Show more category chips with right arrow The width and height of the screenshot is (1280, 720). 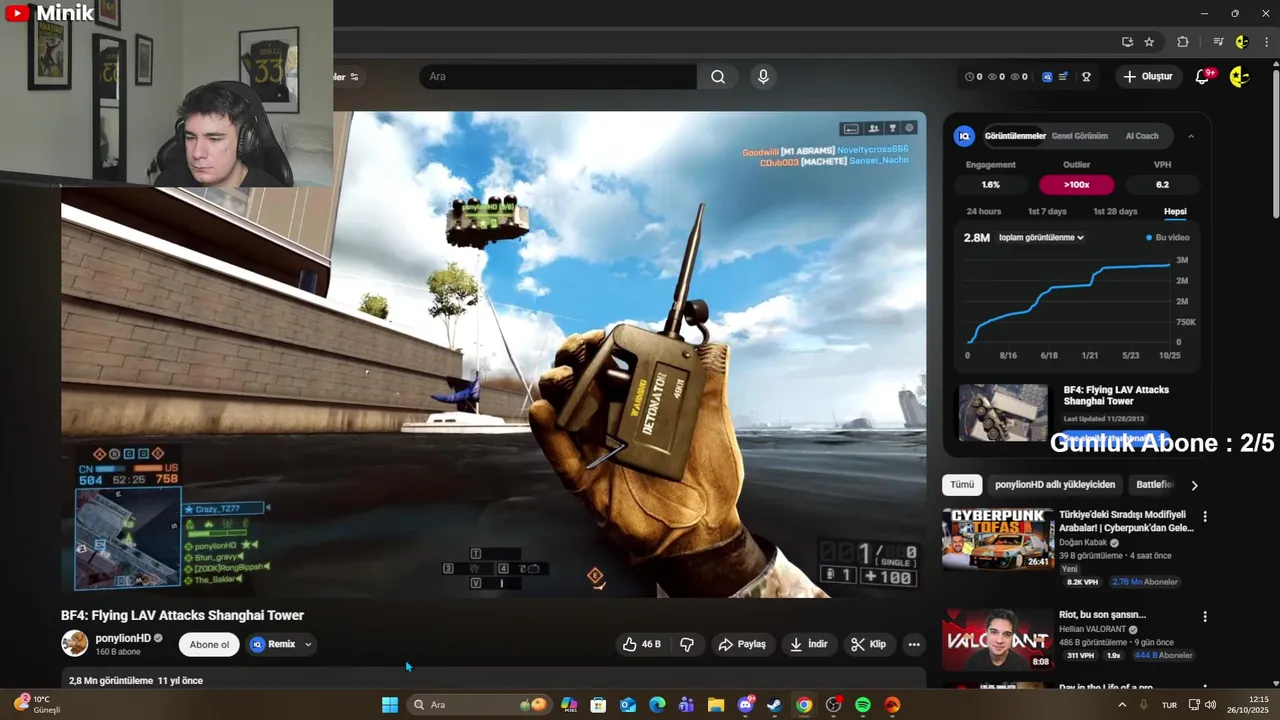[1194, 485]
